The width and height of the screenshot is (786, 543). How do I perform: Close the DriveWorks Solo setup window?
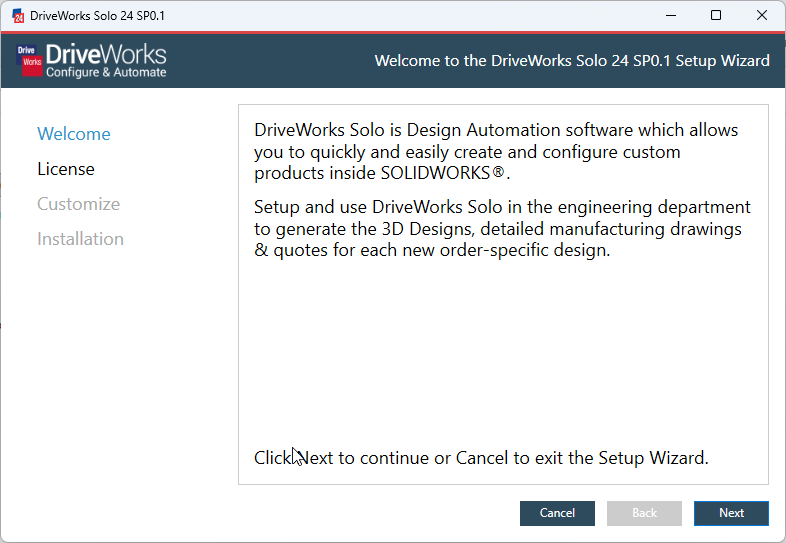[761, 16]
